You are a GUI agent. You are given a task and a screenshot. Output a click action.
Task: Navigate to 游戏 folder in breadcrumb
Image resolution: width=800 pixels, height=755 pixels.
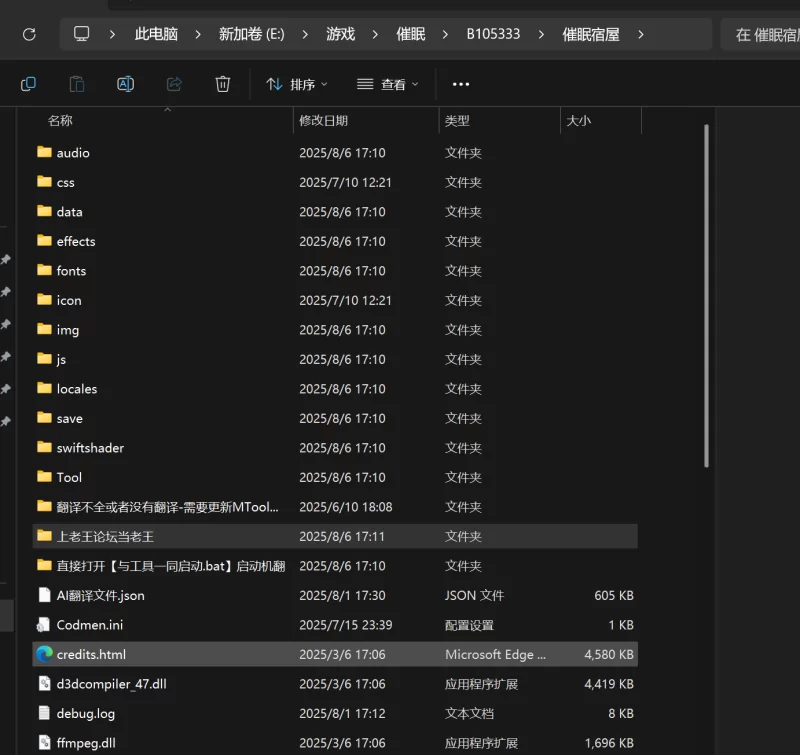point(340,34)
